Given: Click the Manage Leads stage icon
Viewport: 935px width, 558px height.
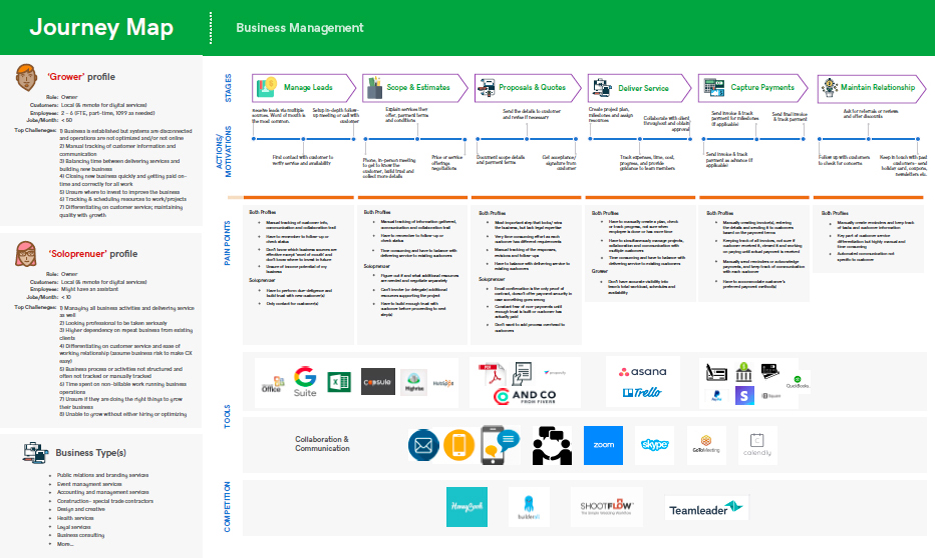Looking at the screenshot, I should (267, 87).
